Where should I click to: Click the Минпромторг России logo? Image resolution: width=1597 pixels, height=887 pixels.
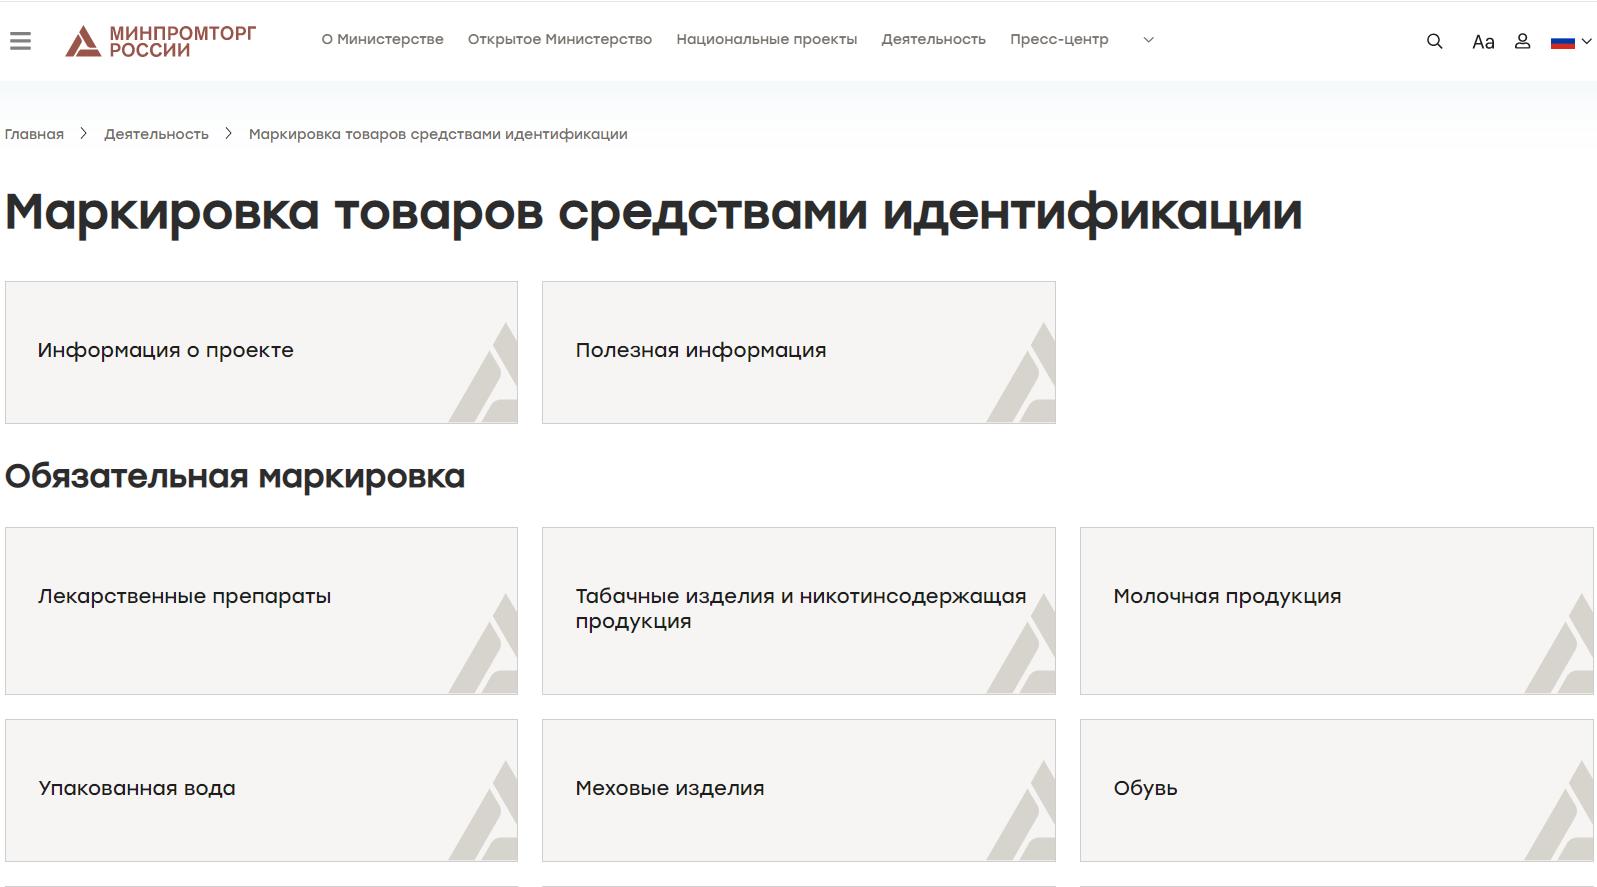[x=161, y=41]
